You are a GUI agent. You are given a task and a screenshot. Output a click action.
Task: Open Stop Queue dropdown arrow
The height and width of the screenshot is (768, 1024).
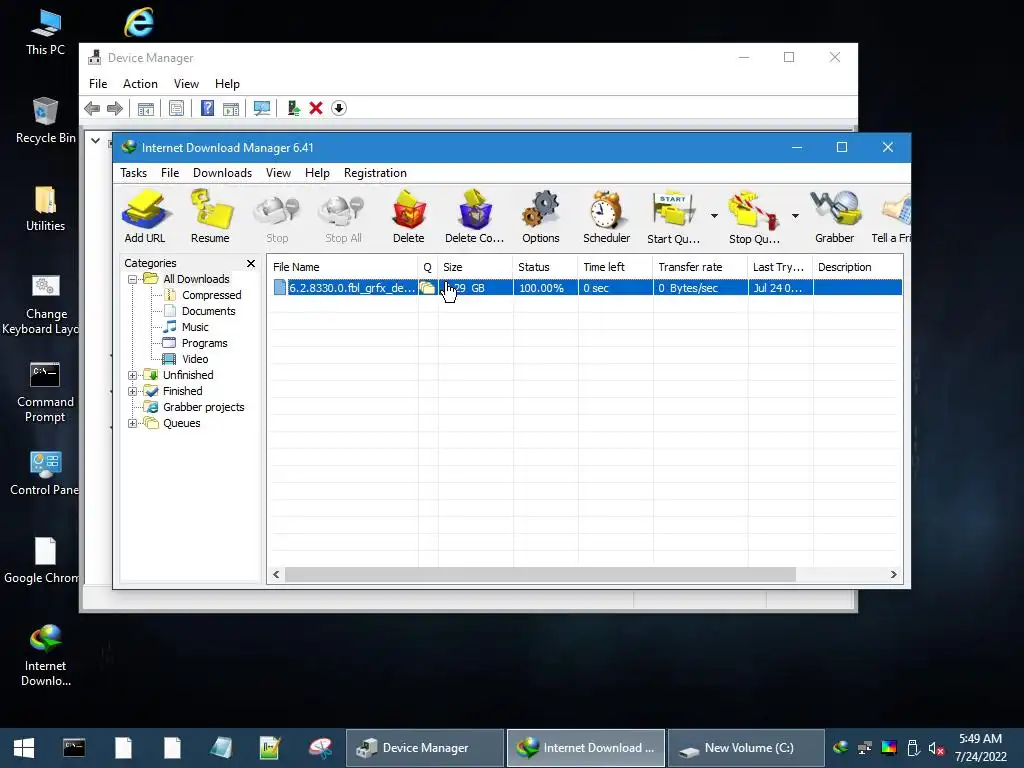(795, 216)
